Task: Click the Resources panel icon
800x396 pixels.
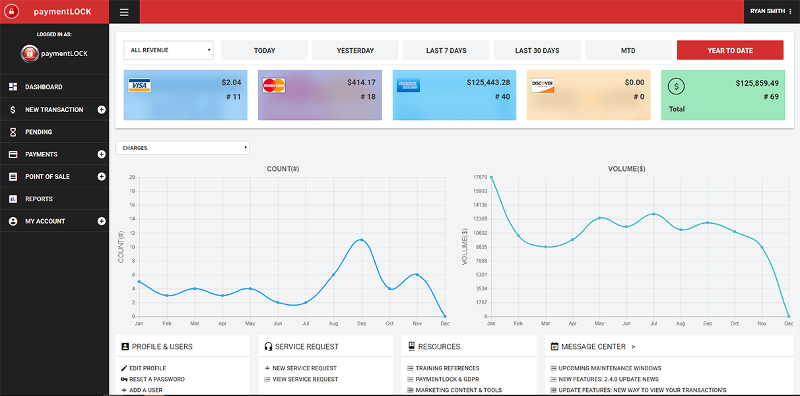Action: 411,346
